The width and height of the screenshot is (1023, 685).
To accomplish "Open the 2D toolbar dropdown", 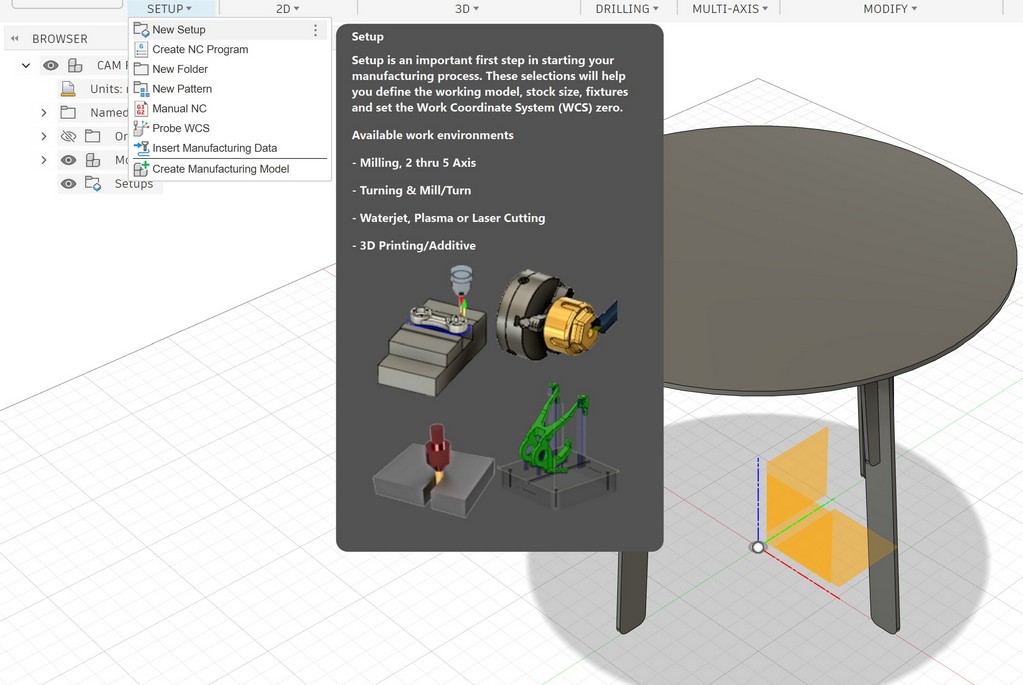I will point(287,8).
